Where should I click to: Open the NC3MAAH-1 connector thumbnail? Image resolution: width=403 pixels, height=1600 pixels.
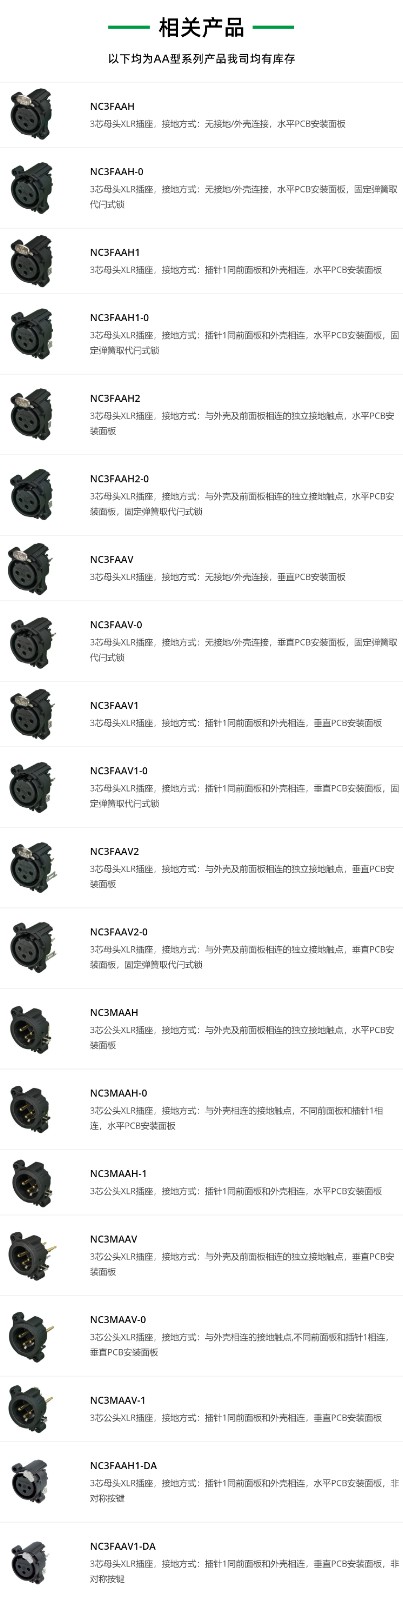click(31, 1183)
